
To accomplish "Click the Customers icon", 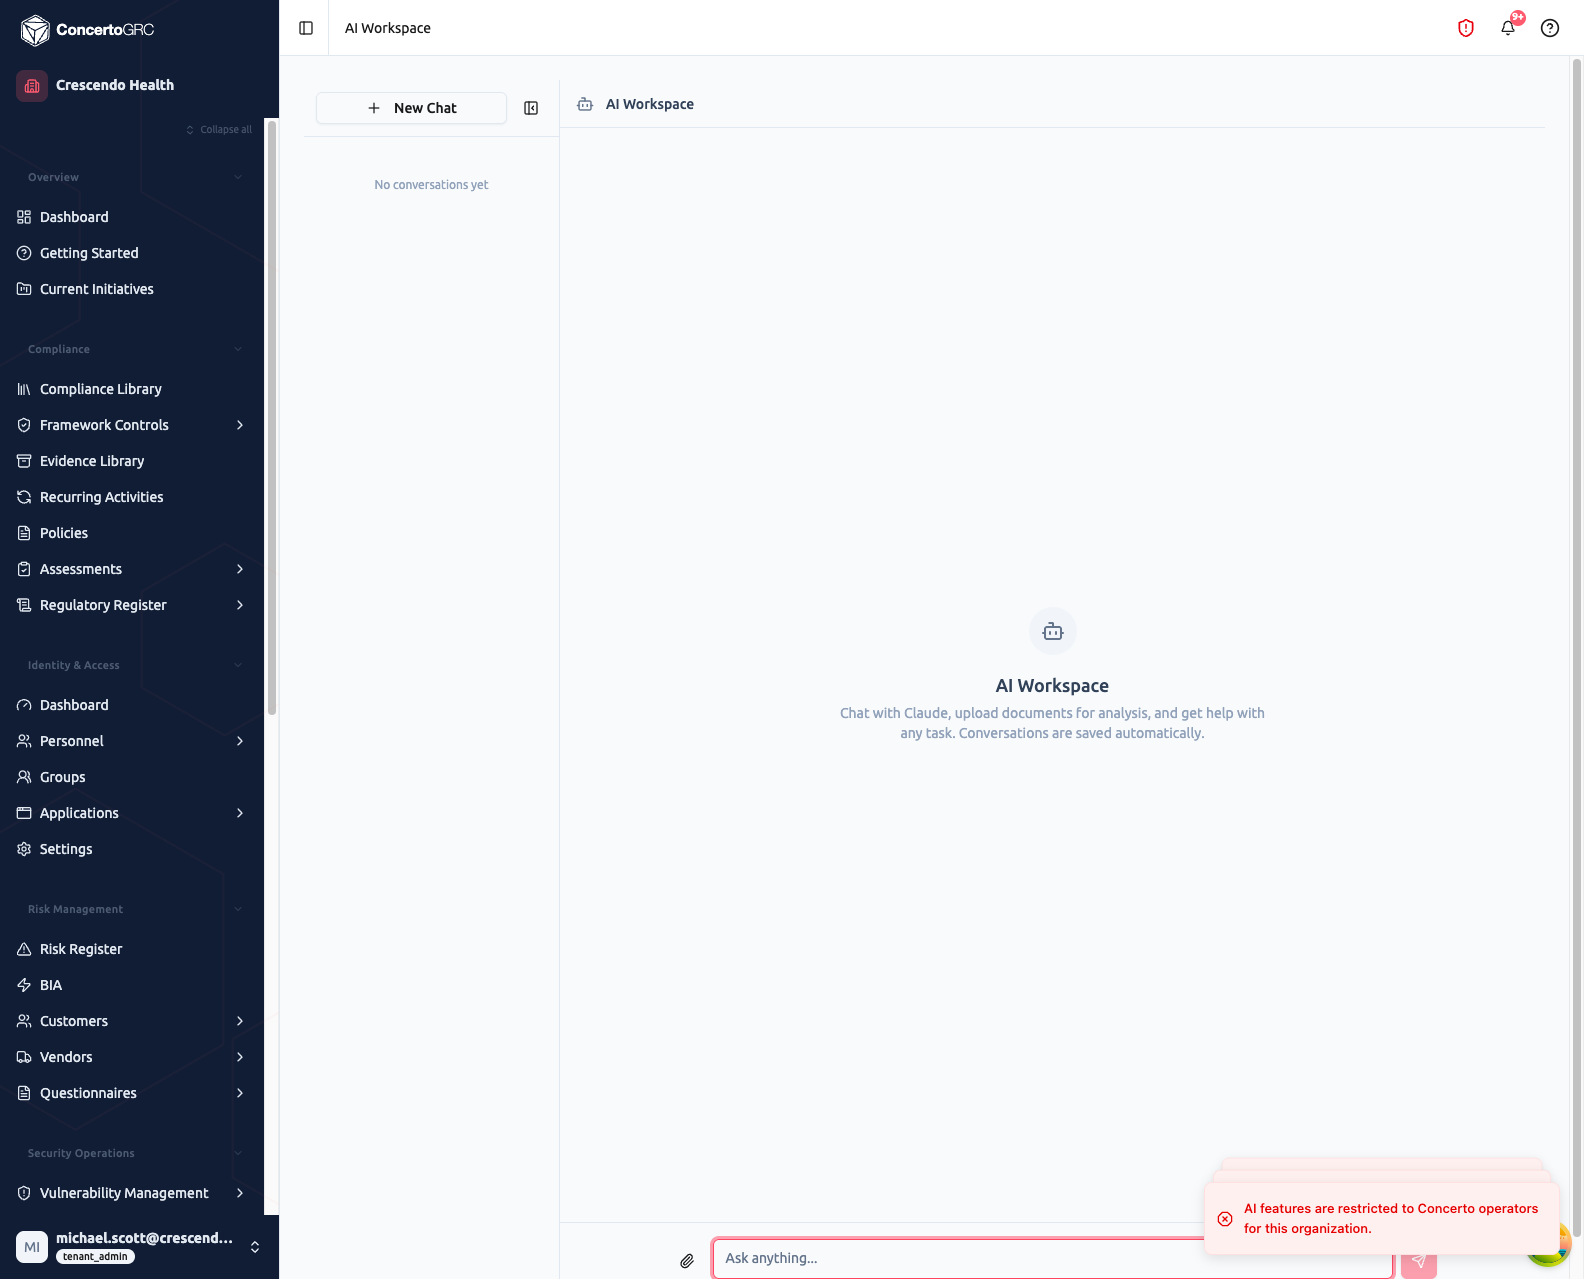I will (x=24, y=1021).
